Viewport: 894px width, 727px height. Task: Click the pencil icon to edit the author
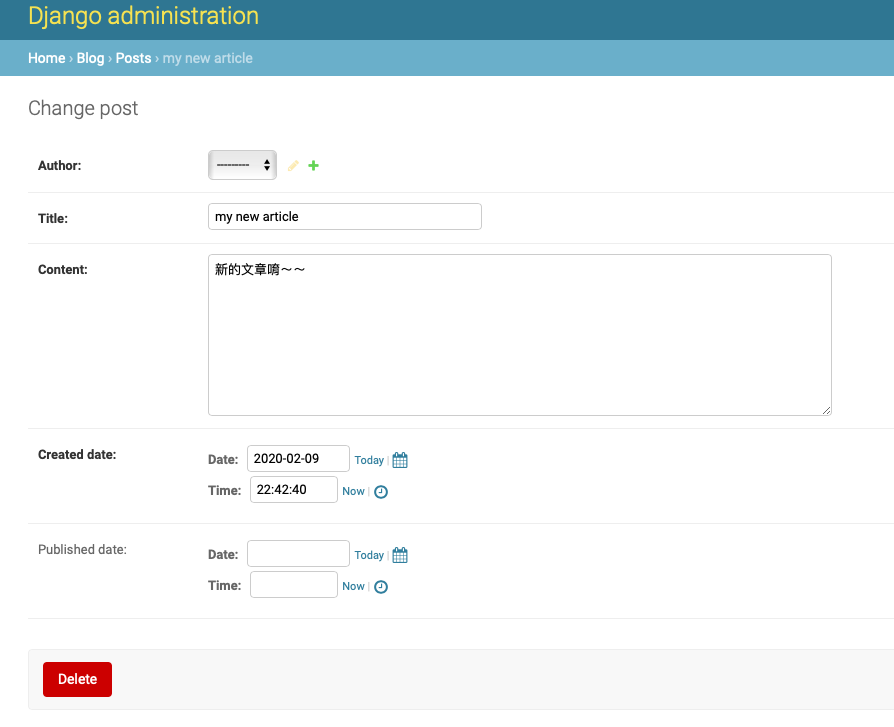(x=293, y=165)
